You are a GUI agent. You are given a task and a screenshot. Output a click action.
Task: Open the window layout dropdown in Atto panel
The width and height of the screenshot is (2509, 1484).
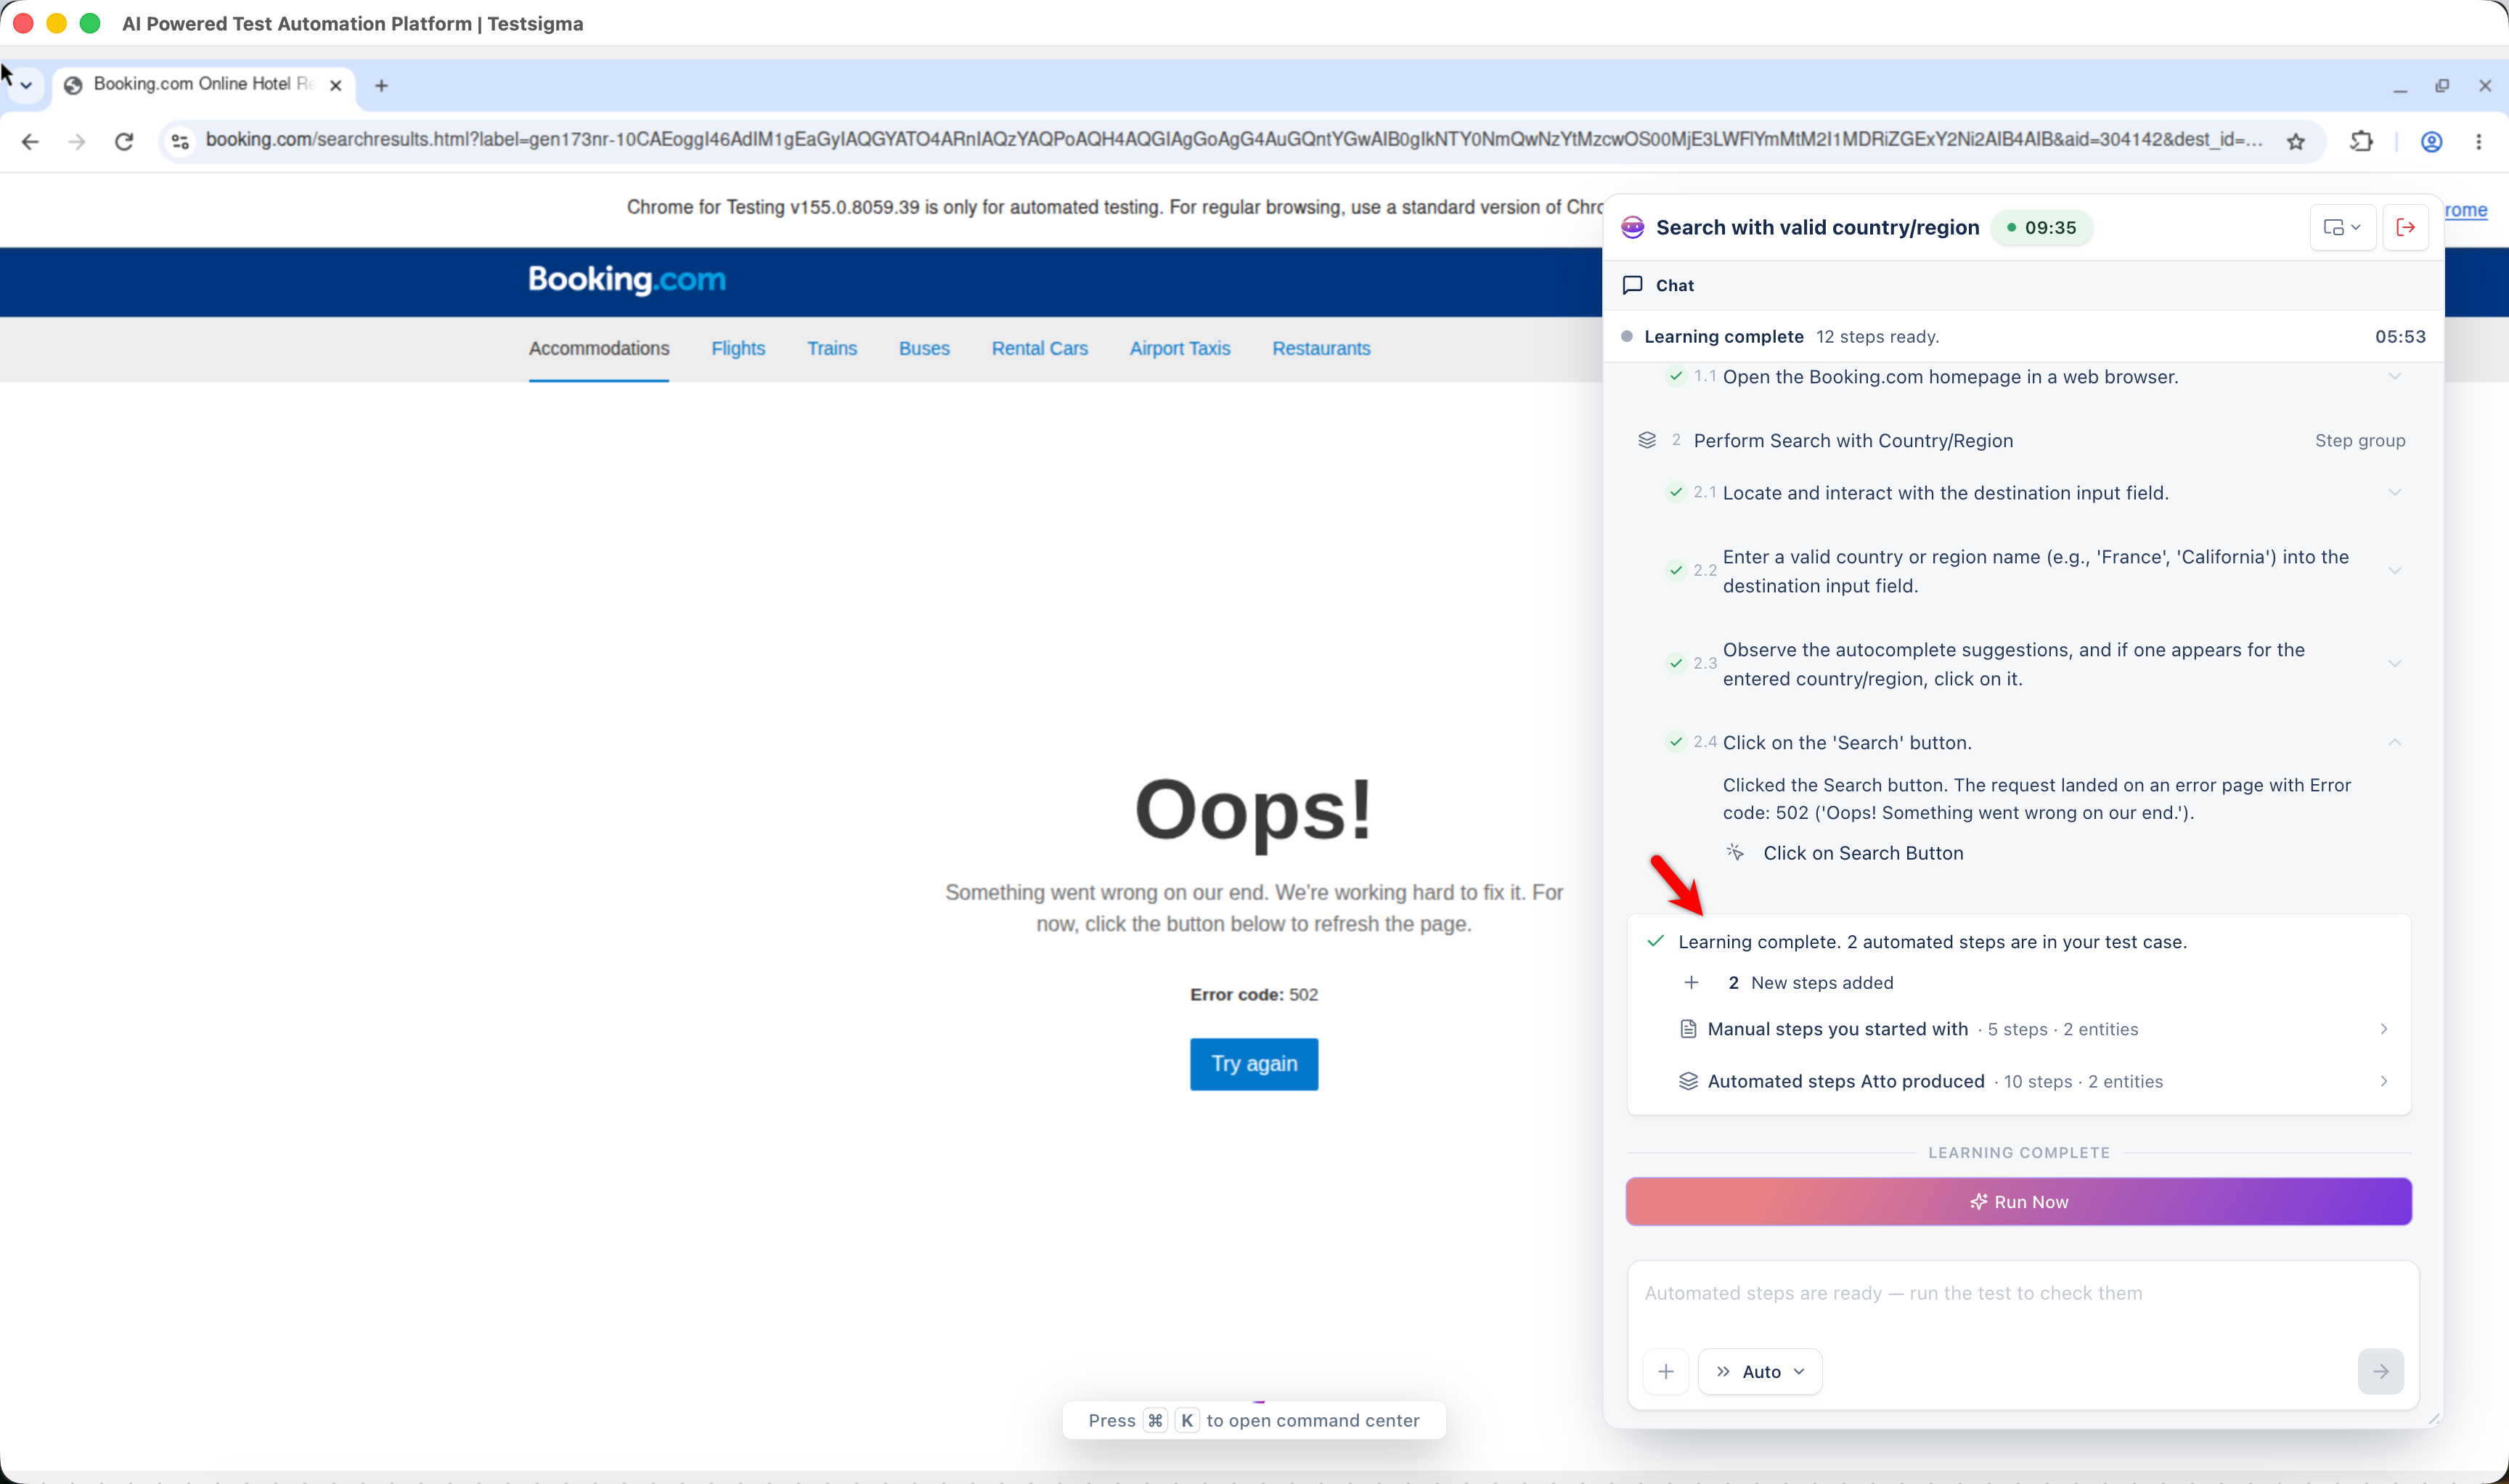2342,227
